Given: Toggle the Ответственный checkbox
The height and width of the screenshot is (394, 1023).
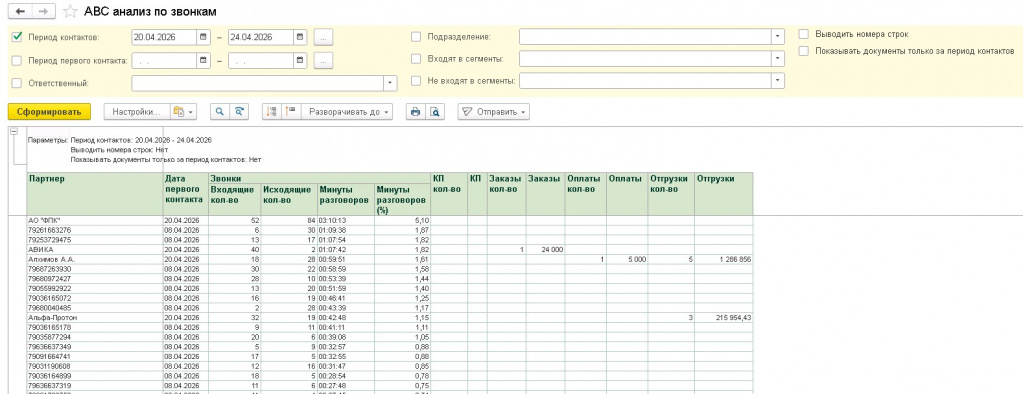Looking at the screenshot, I should click(x=17, y=83).
